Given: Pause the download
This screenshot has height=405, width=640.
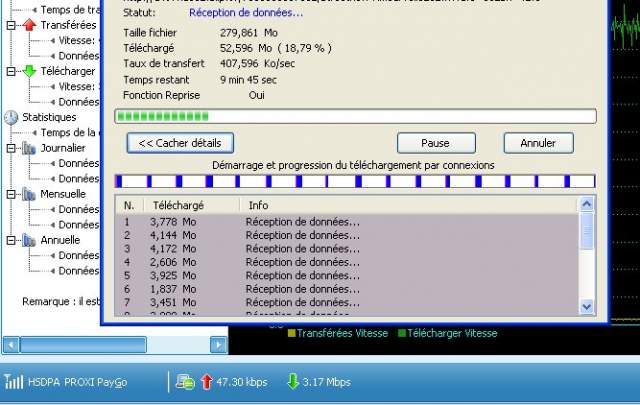Looking at the screenshot, I should pyautogui.click(x=436, y=143).
